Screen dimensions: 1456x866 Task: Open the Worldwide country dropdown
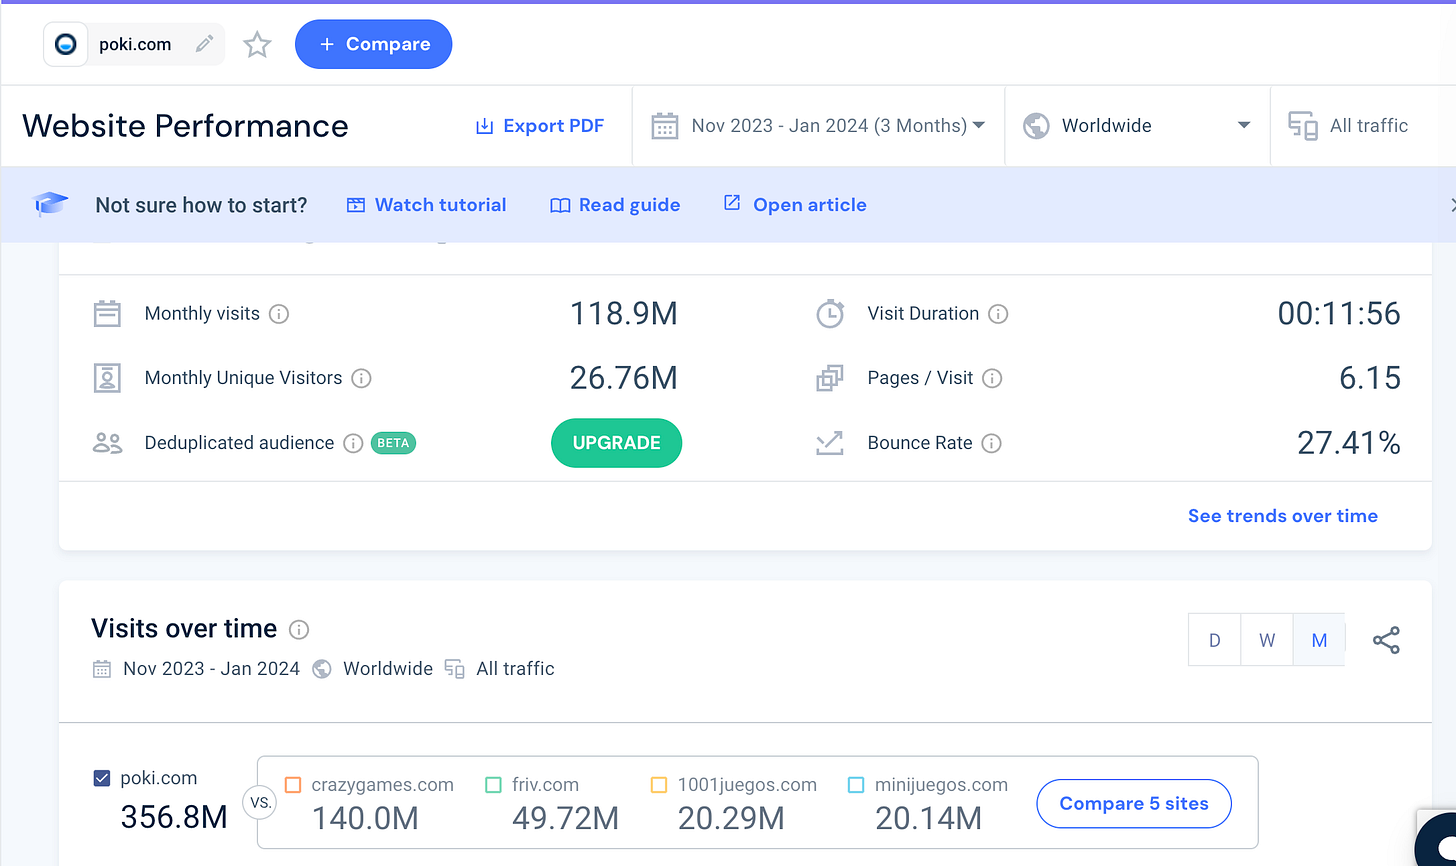click(x=1137, y=126)
